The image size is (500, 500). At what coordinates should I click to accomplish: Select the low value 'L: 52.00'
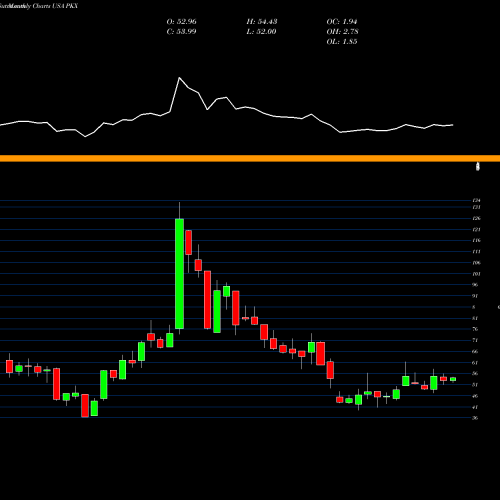coord(262,32)
